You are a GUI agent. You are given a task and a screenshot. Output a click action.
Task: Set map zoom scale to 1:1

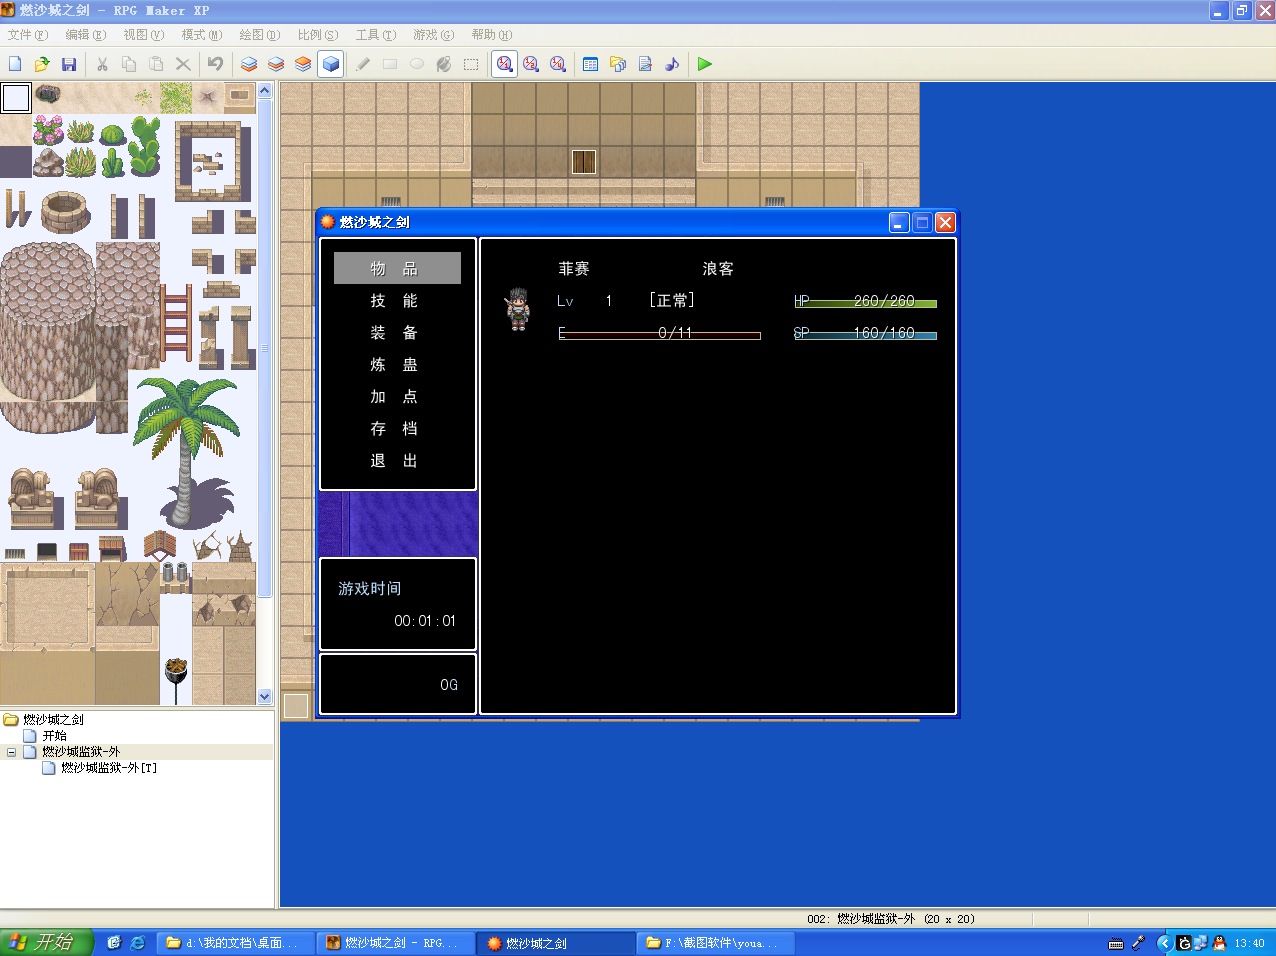pos(505,64)
